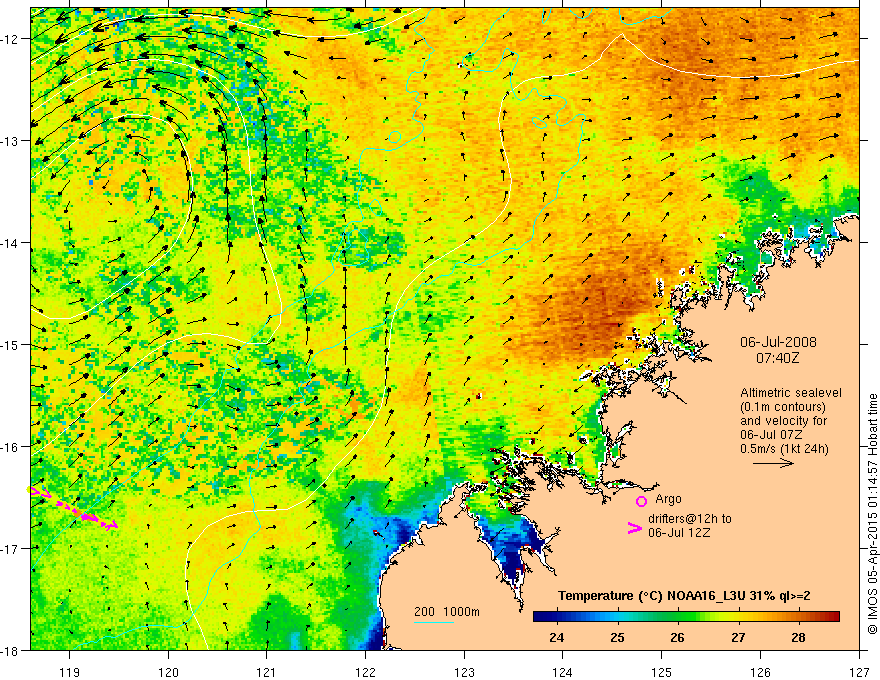Click the '(0.1m contours)' legend text
Viewport: 880px width, 680px height.
783,407
